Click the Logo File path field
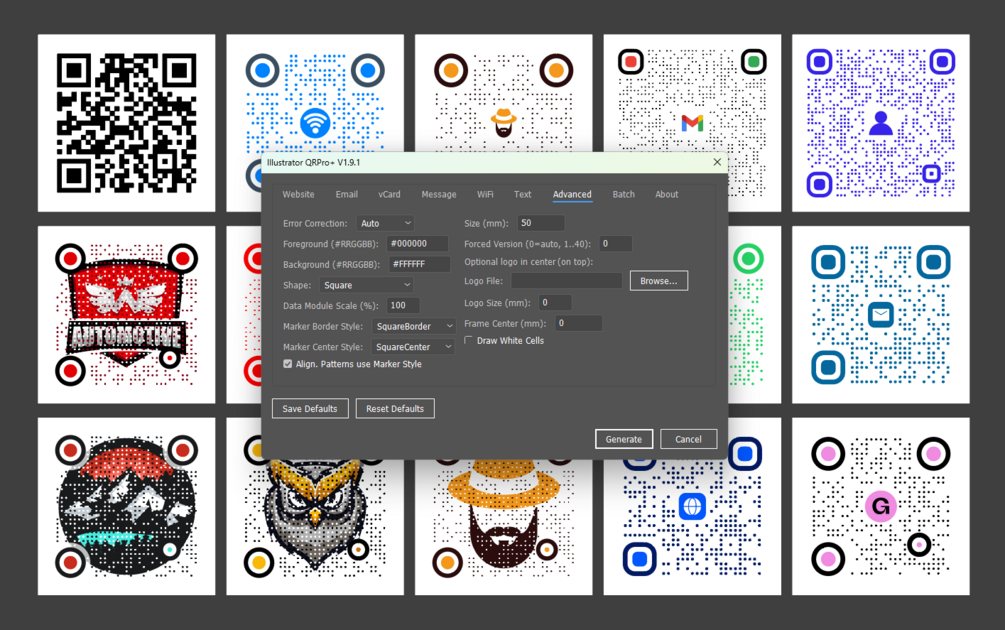 [x=567, y=281]
